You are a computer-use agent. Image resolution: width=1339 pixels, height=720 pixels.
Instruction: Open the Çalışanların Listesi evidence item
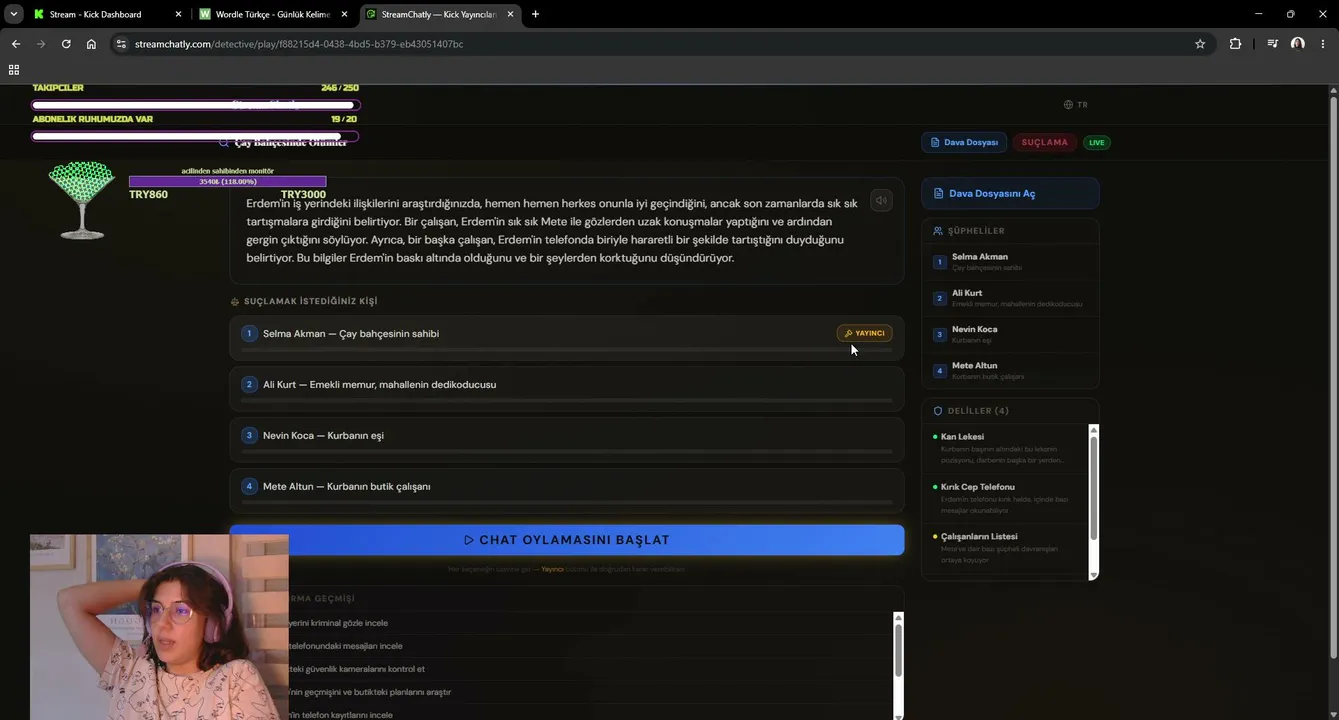coord(1005,548)
